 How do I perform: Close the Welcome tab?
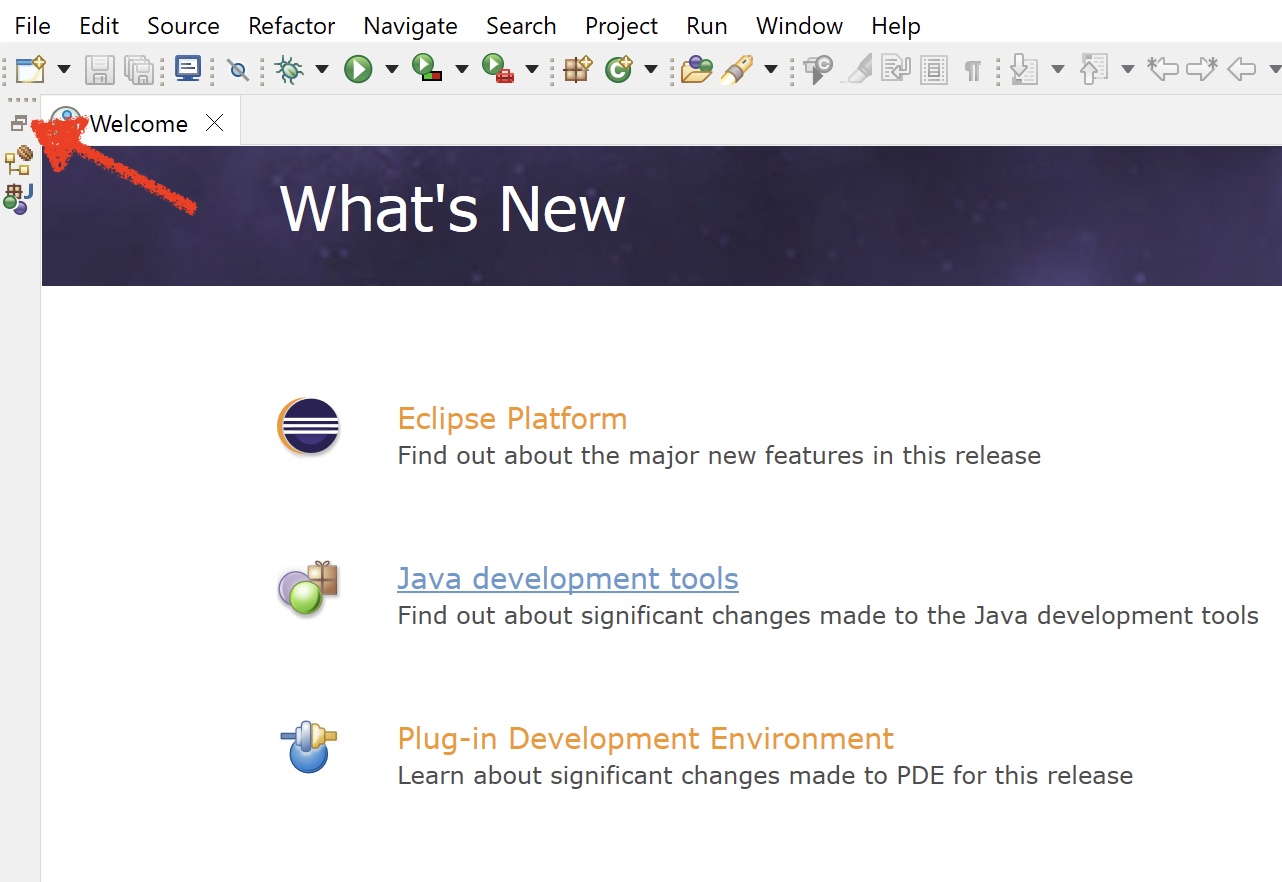click(214, 123)
